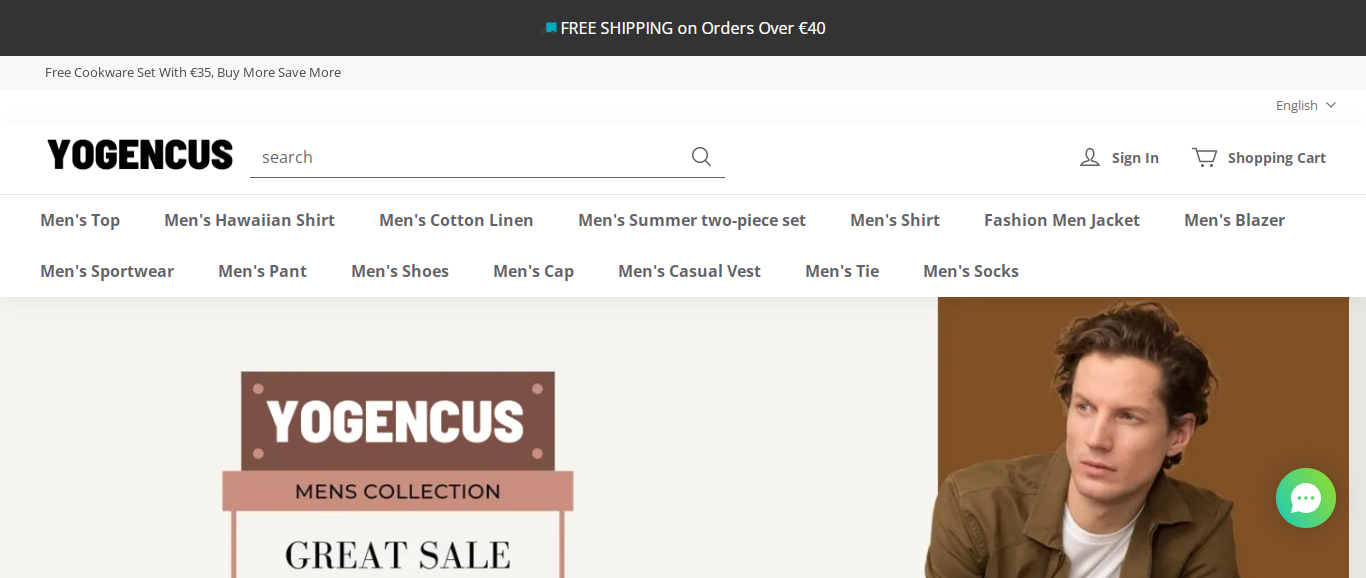Click the Free Cookware Set promo text
This screenshot has width=1366, height=578.
click(x=193, y=72)
